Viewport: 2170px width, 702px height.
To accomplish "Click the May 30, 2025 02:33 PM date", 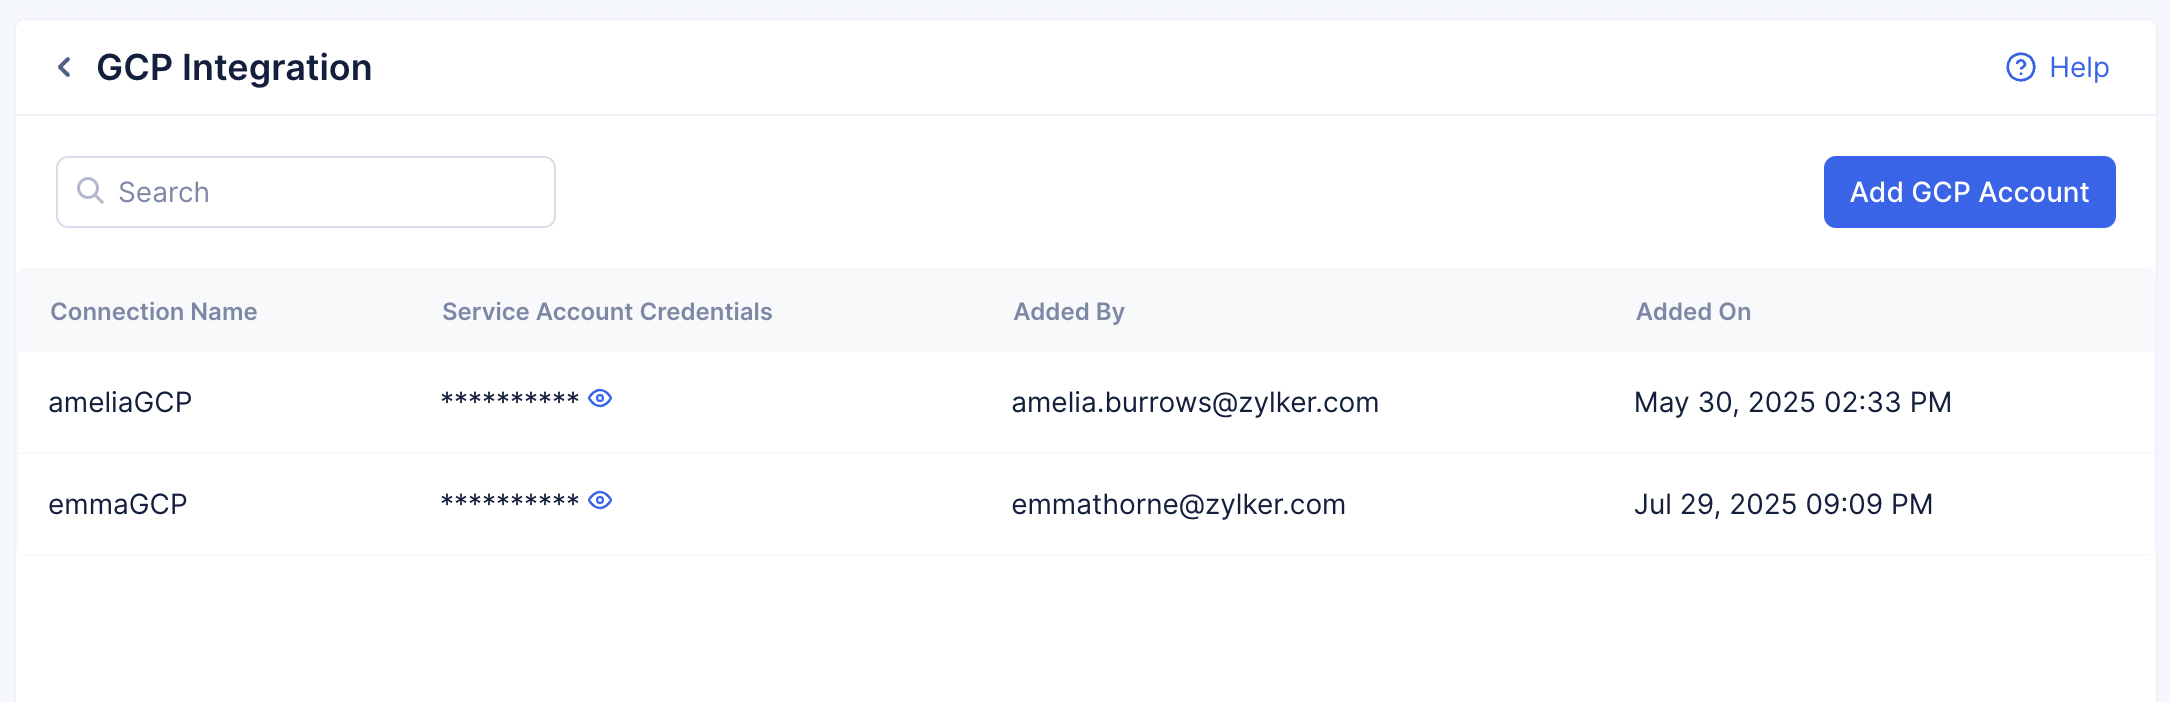I will (1792, 402).
